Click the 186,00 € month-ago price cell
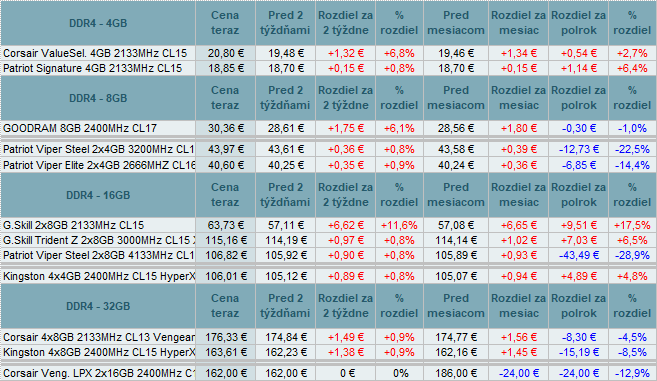Screen dimensions: 657x381 coord(456,373)
